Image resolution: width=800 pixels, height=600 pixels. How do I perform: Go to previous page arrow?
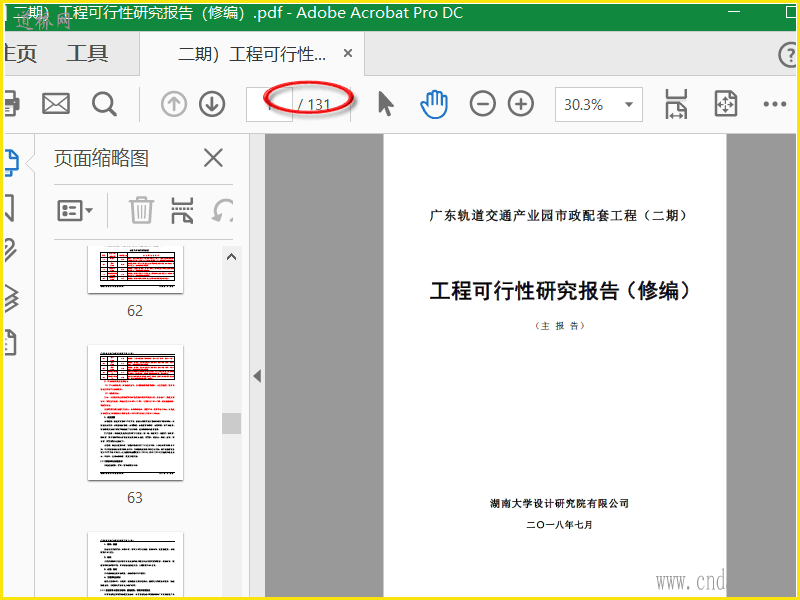click(x=173, y=104)
